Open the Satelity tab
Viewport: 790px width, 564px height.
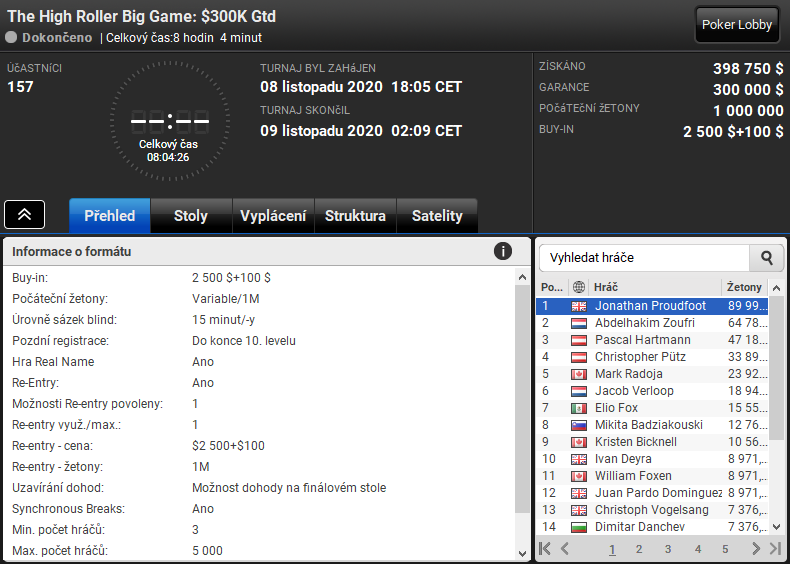tap(437, 216)
